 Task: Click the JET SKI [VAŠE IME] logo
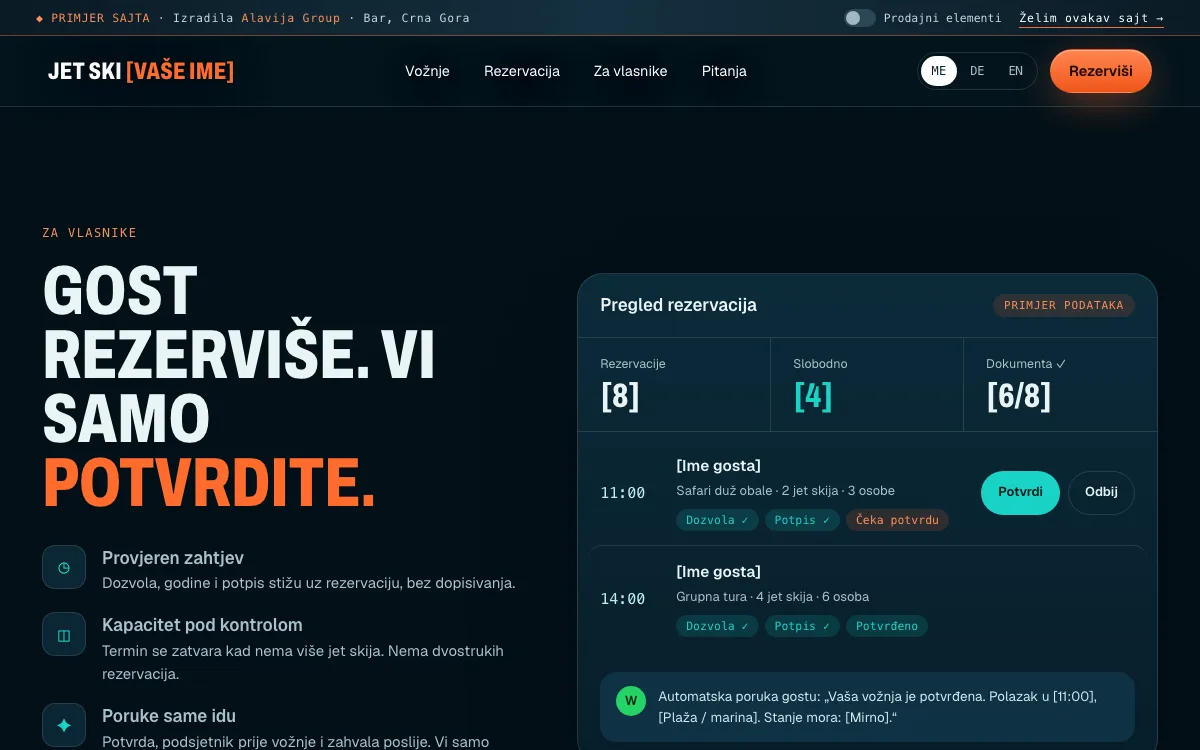click(x=141, y=71)
